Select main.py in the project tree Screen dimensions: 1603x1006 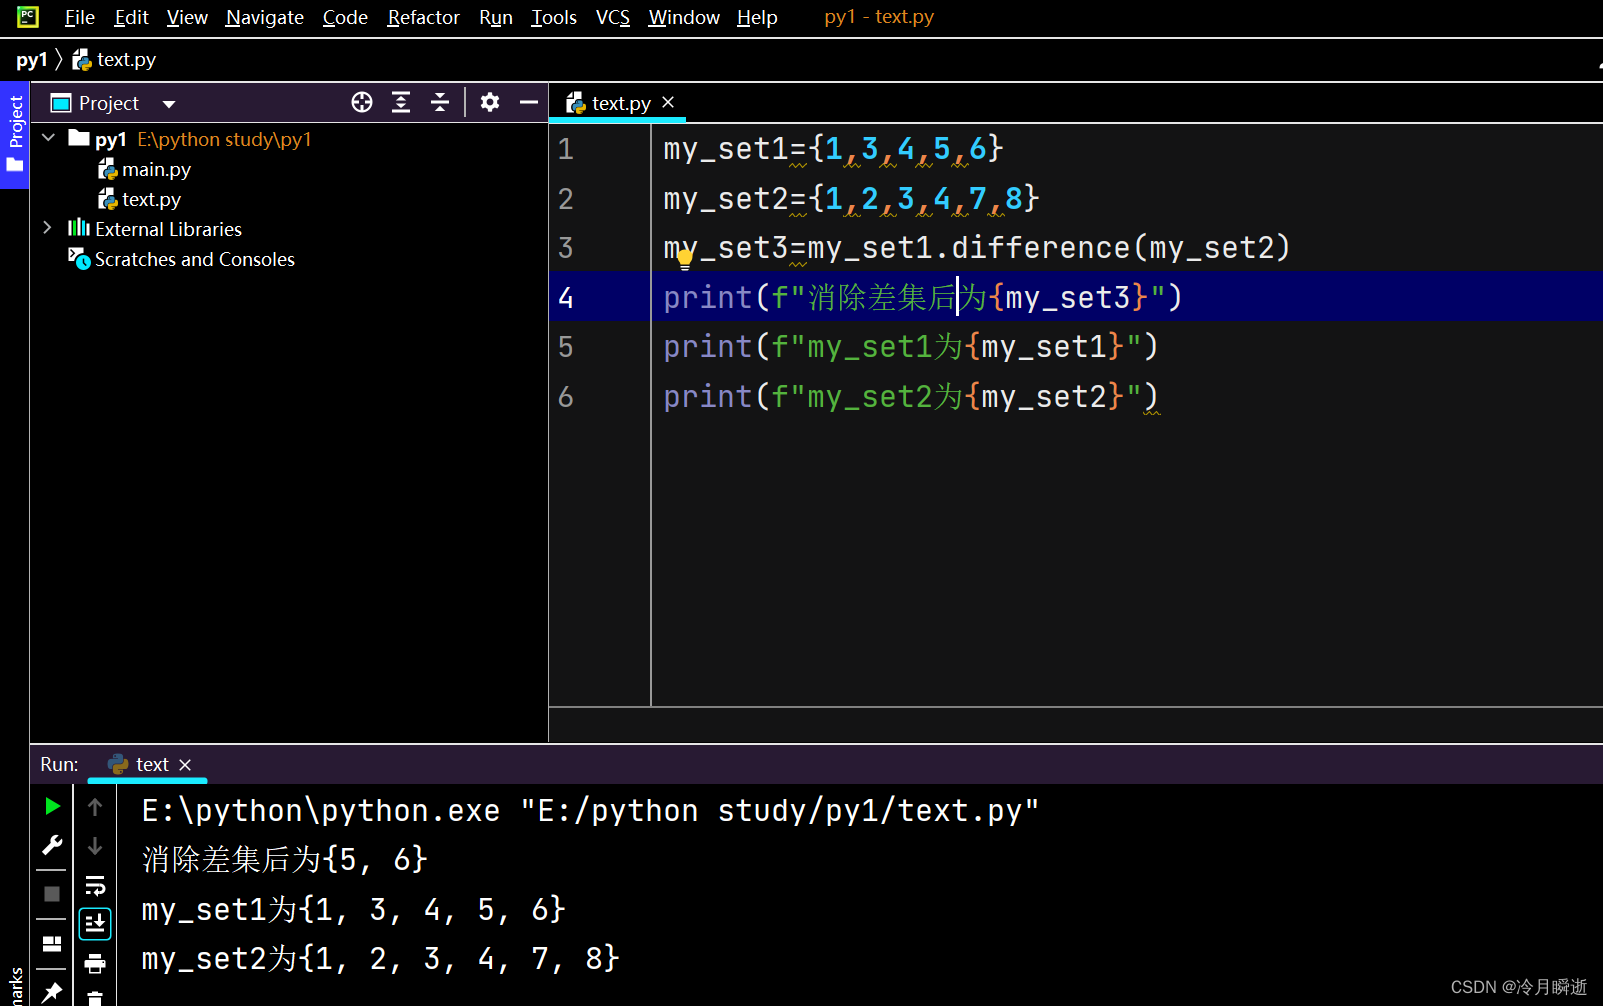pos(156,169)
